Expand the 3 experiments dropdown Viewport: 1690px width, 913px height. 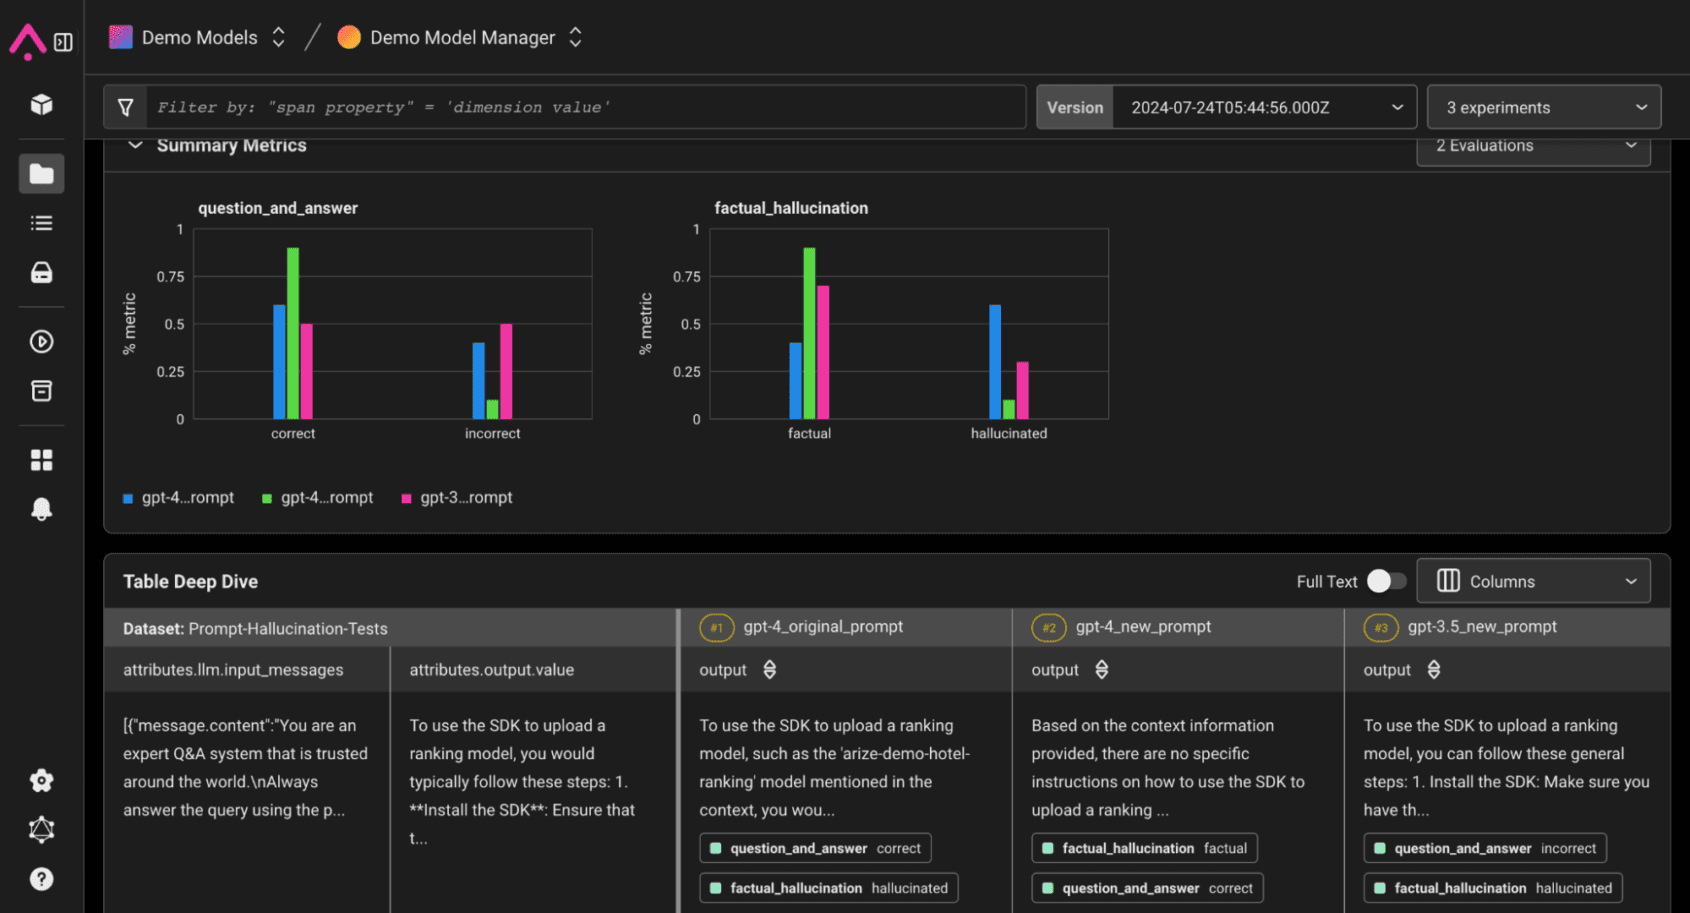1543,107
